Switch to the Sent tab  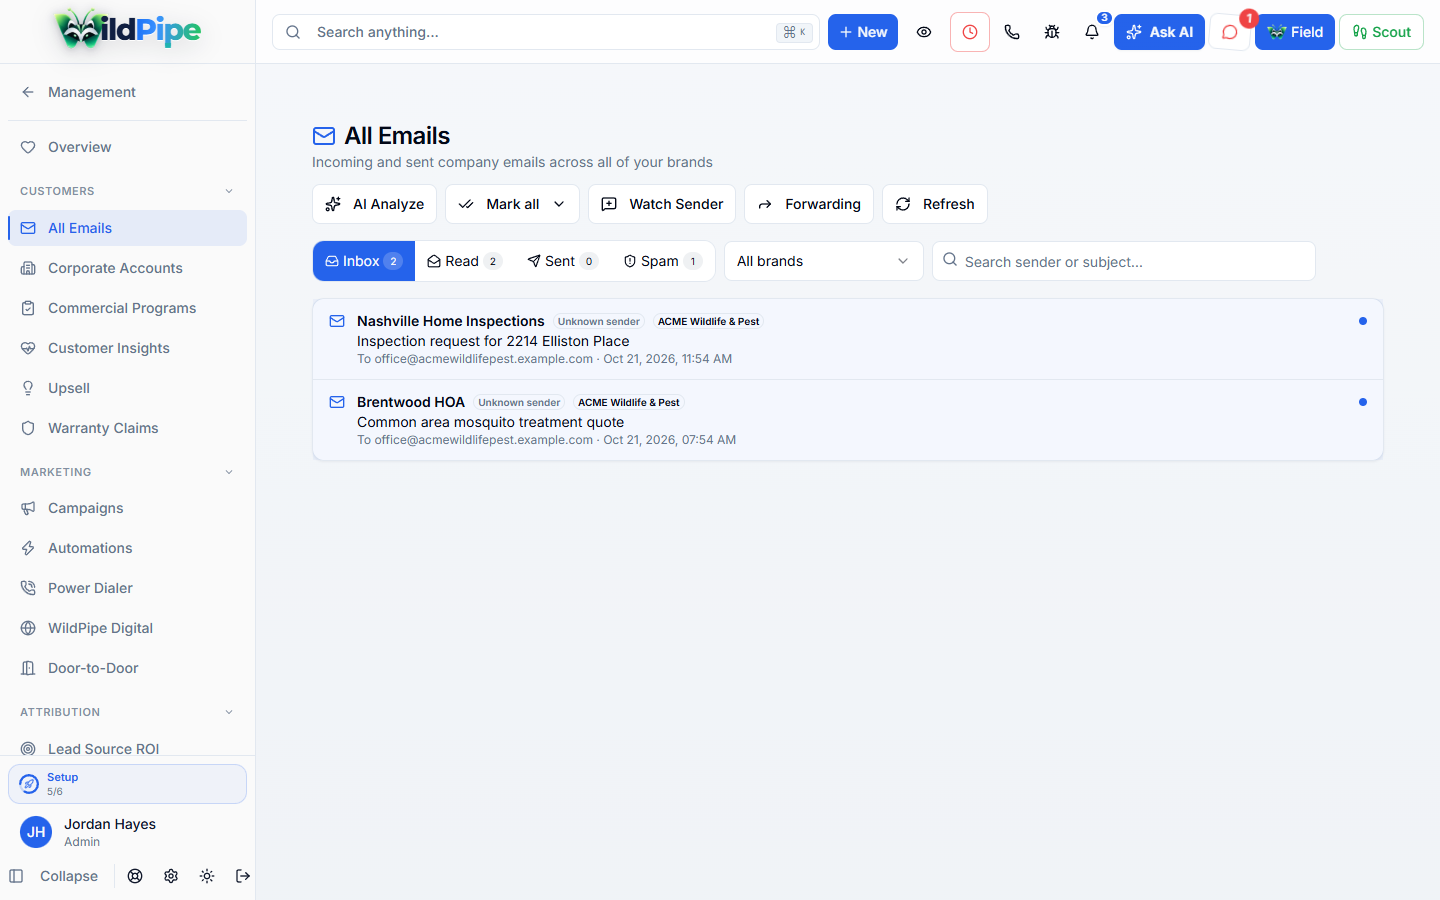click(562, 261)
